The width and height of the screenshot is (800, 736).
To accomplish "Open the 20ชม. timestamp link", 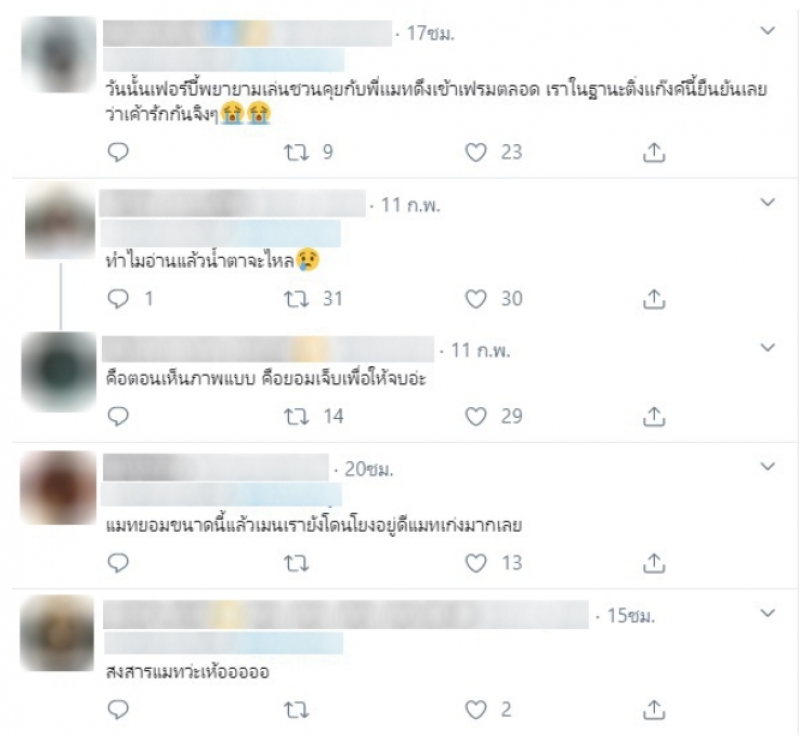I will click(369, 469).
